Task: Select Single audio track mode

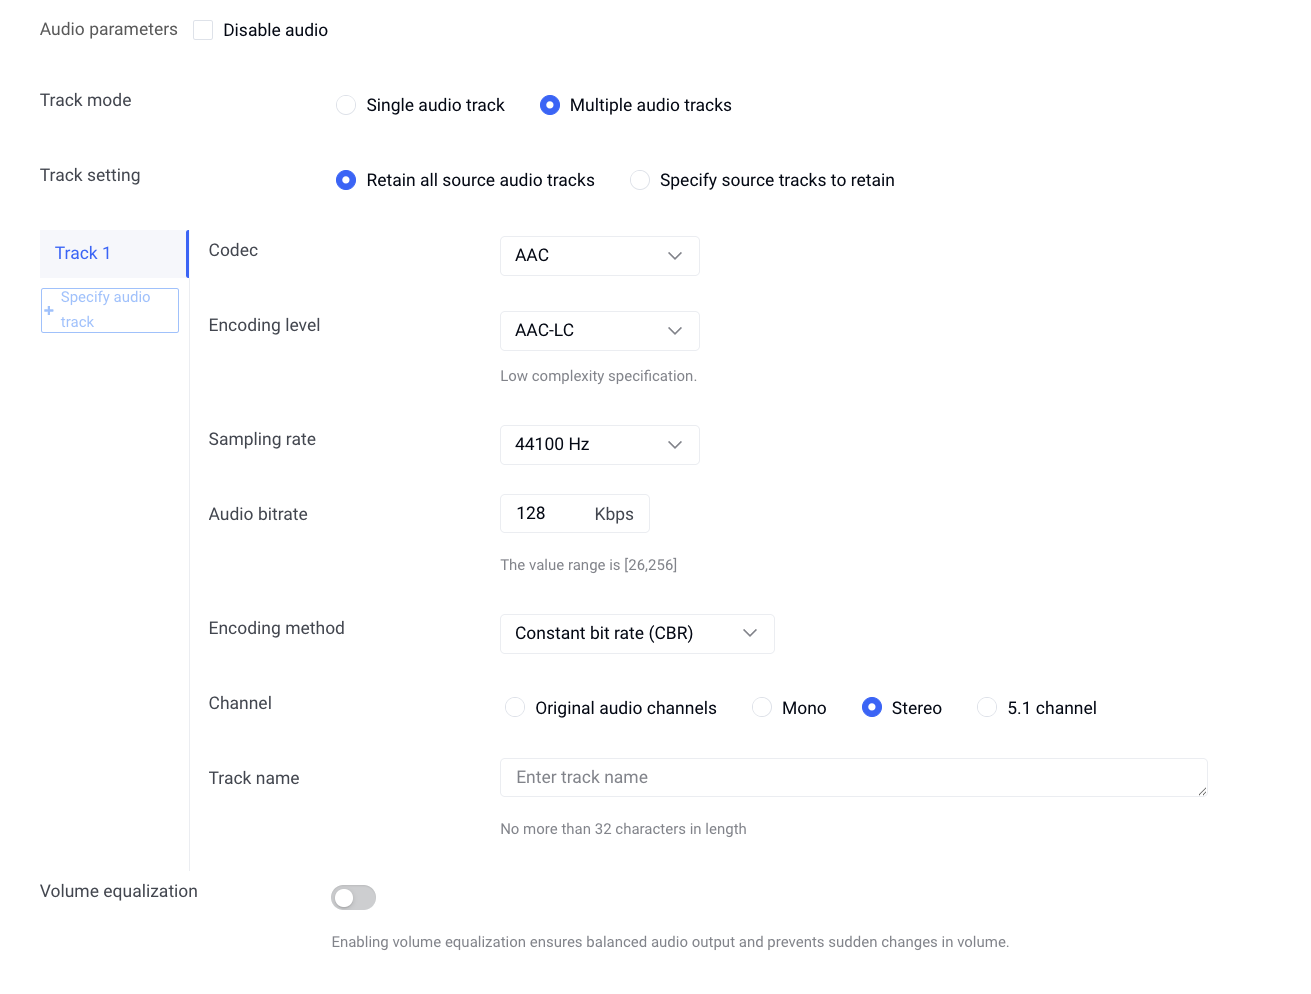Action: [x=346, y=105]
